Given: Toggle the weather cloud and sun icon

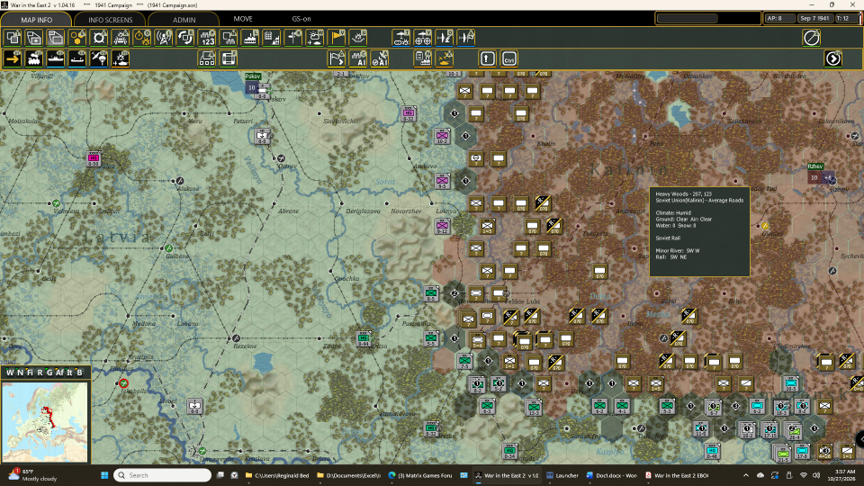Looking at the screenshot, I should (x=315, y=38).
